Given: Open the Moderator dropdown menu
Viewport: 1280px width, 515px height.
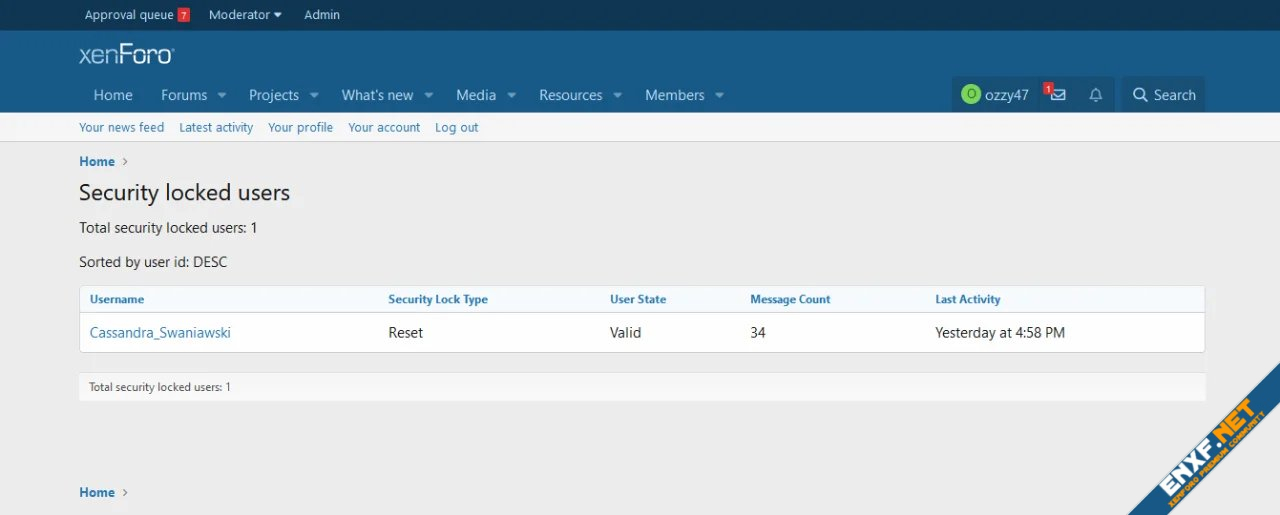Looking at the screenshot, I should point(245,15).
